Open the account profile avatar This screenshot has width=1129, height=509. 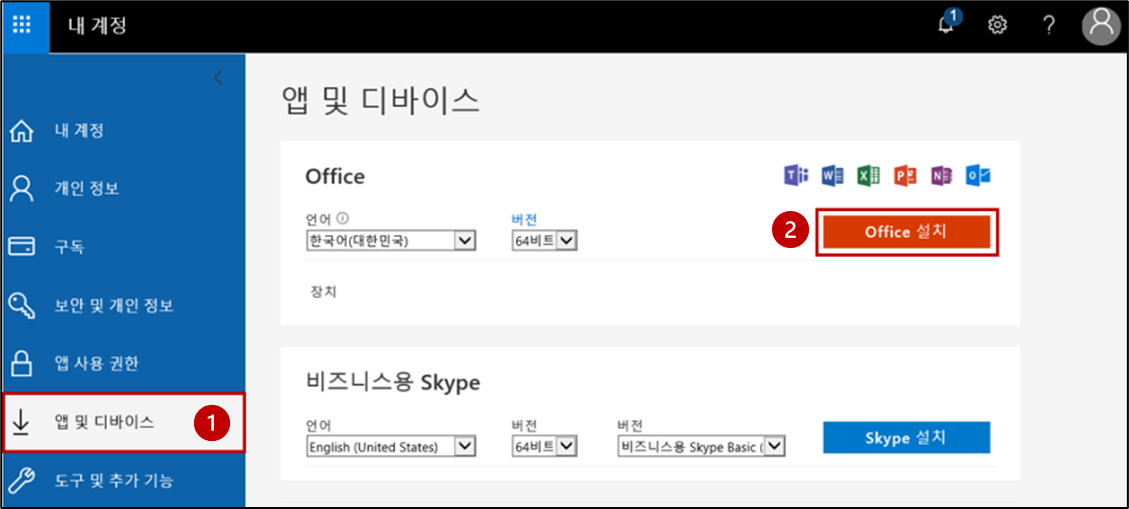click(1102, 25)
